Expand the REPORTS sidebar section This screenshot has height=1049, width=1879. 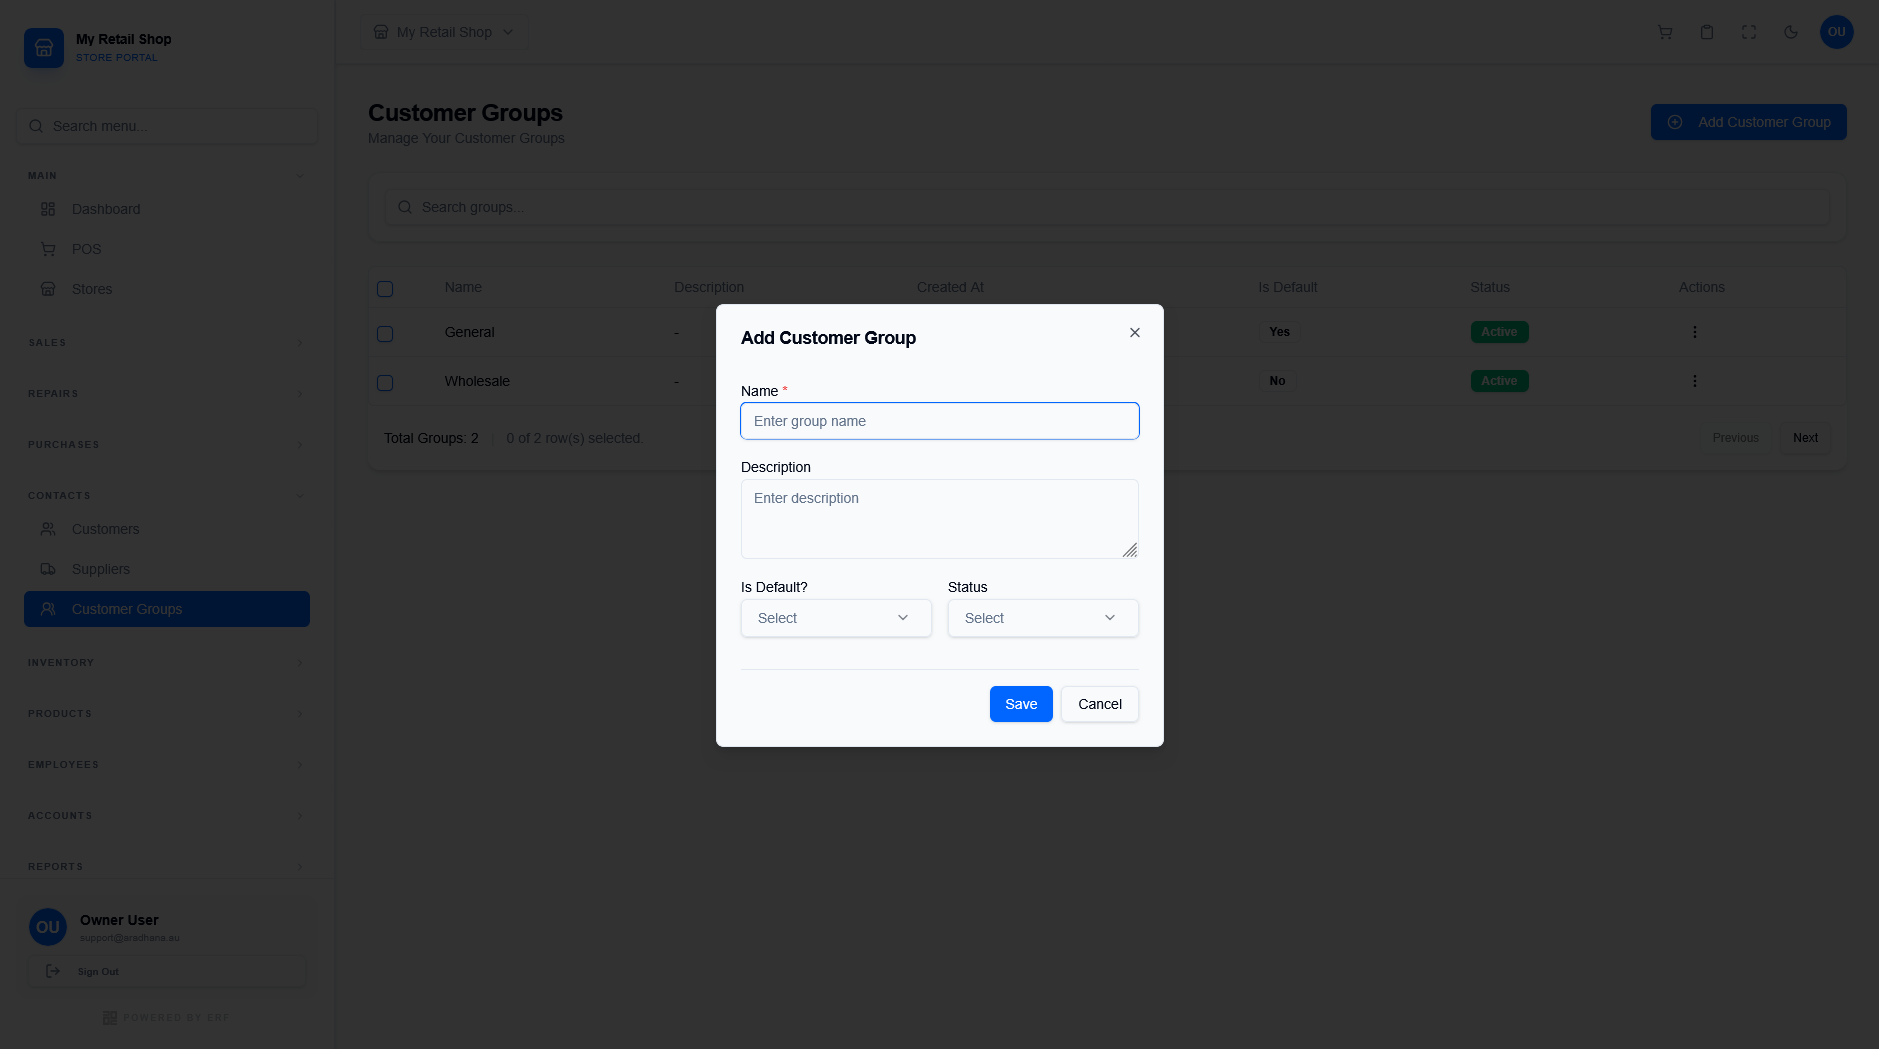point(167,867)
